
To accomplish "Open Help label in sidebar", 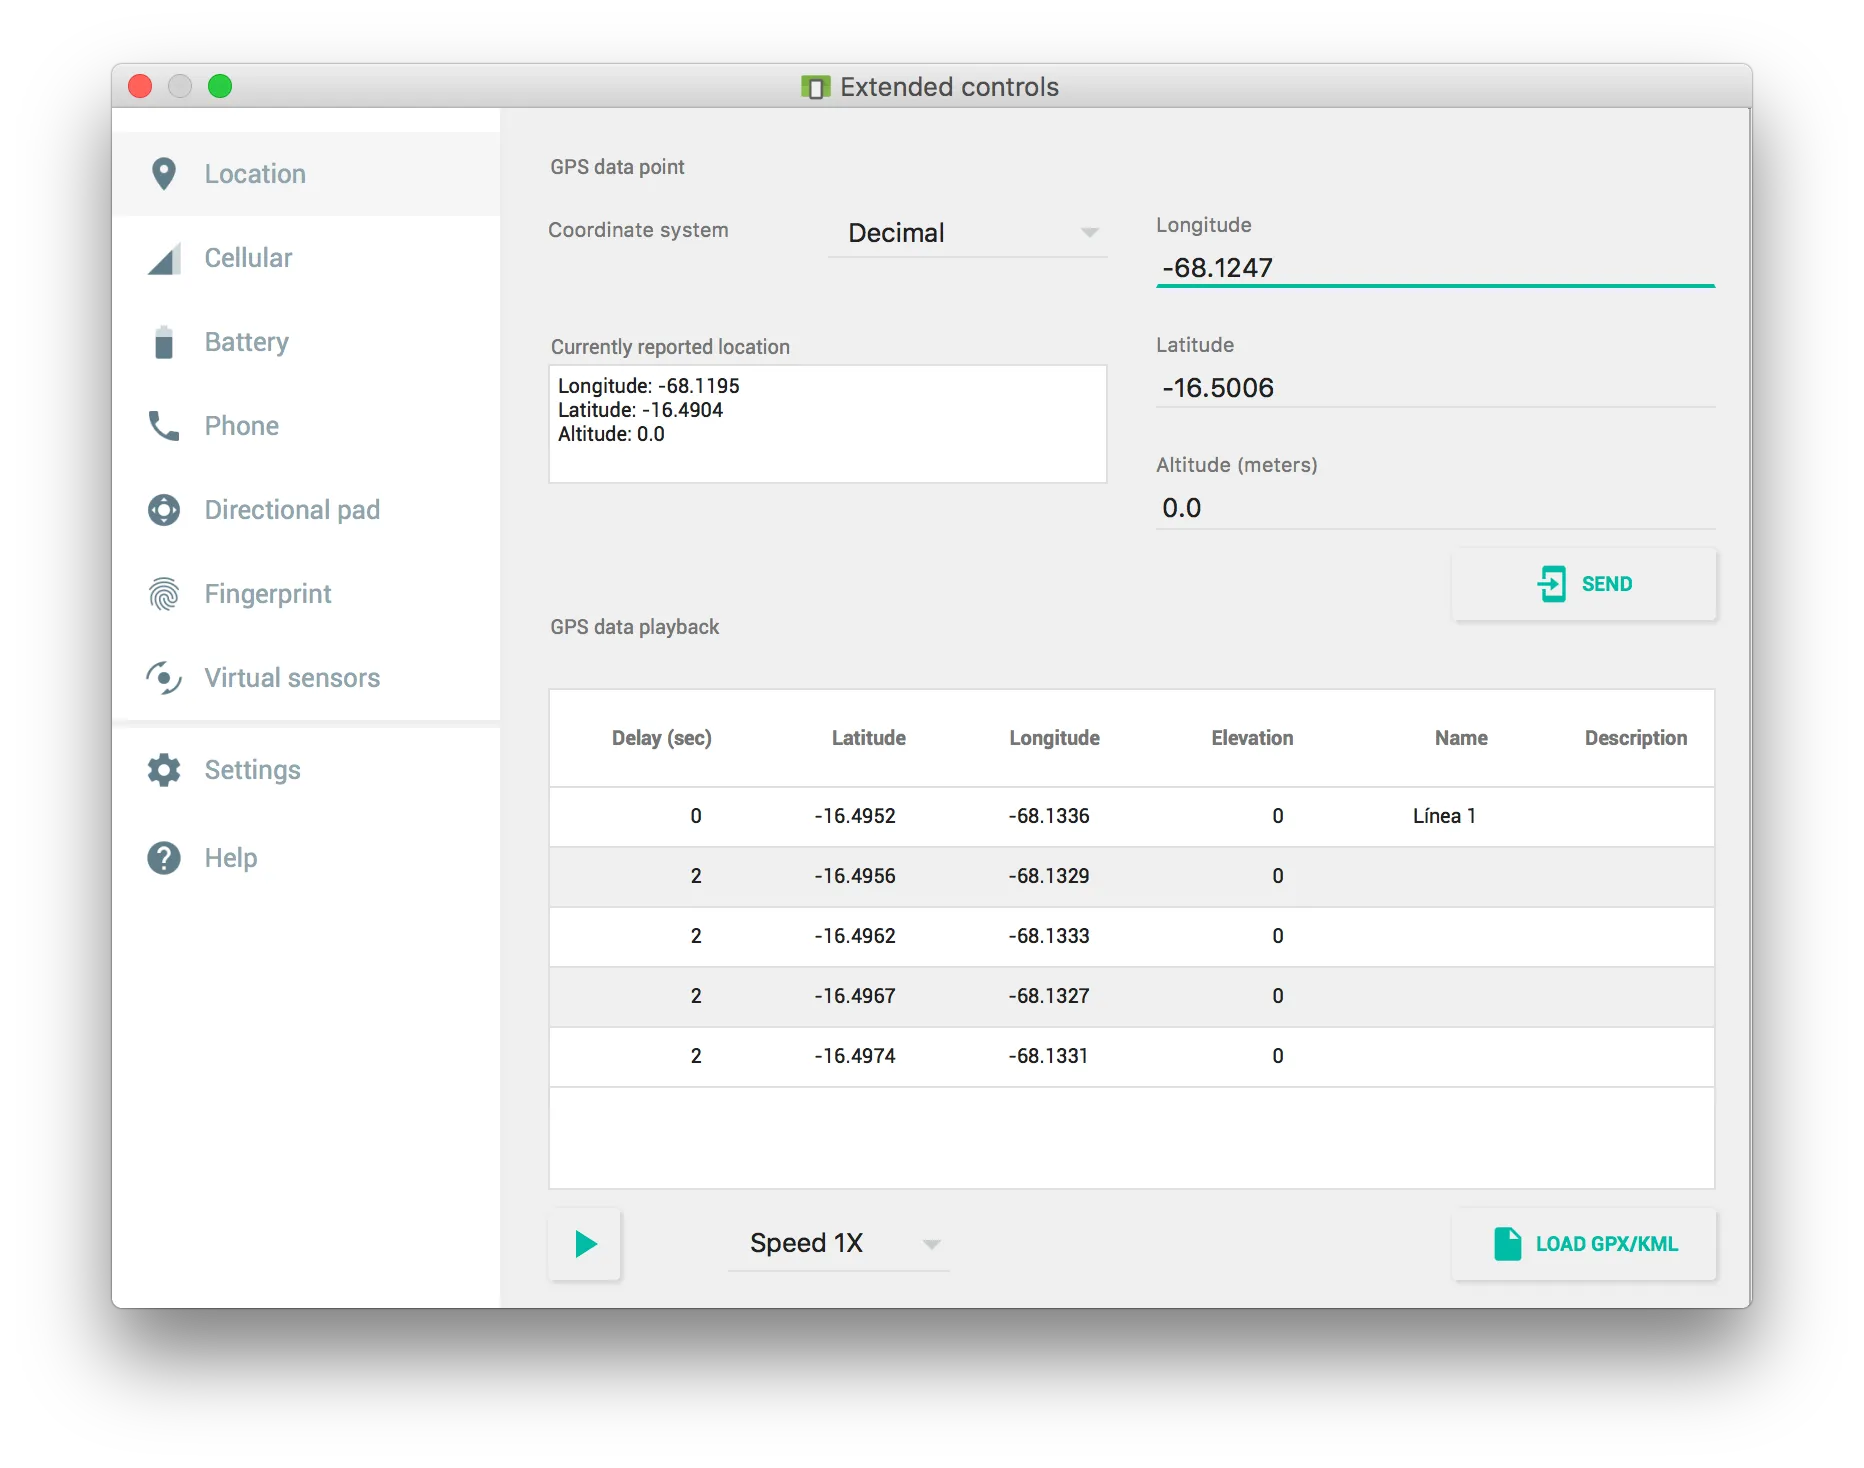I will tap(231, 858).
